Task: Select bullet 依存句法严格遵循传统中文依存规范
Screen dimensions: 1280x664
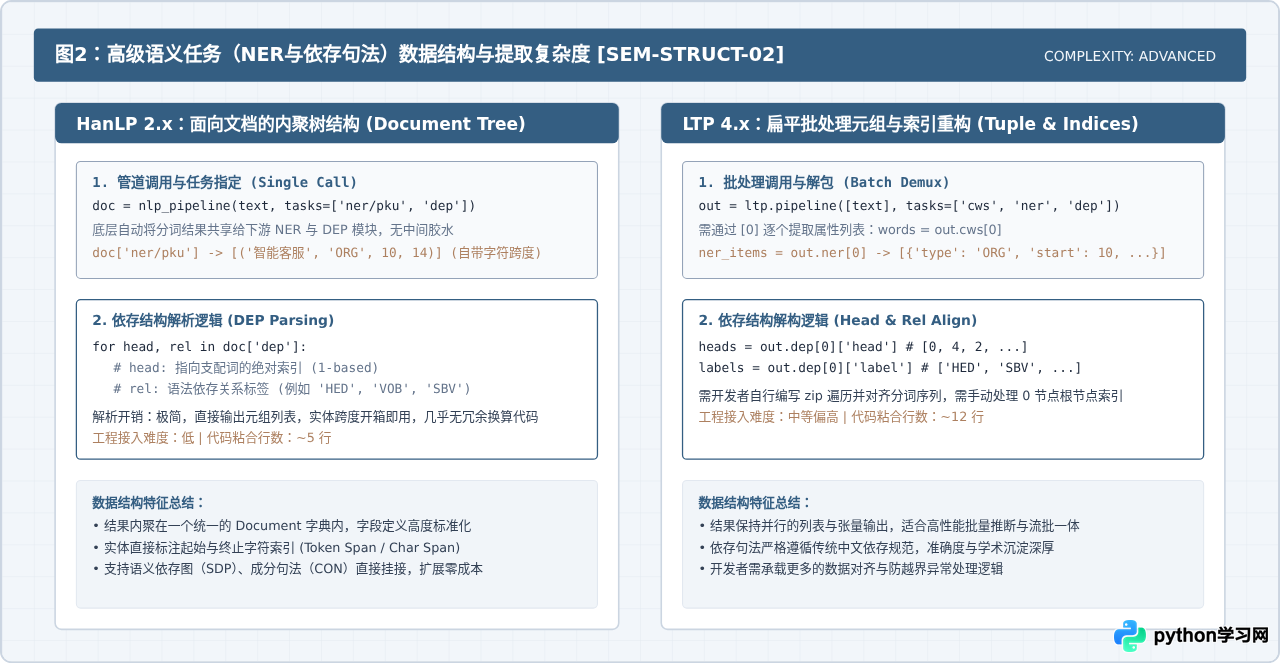Action: click(876, 547)
